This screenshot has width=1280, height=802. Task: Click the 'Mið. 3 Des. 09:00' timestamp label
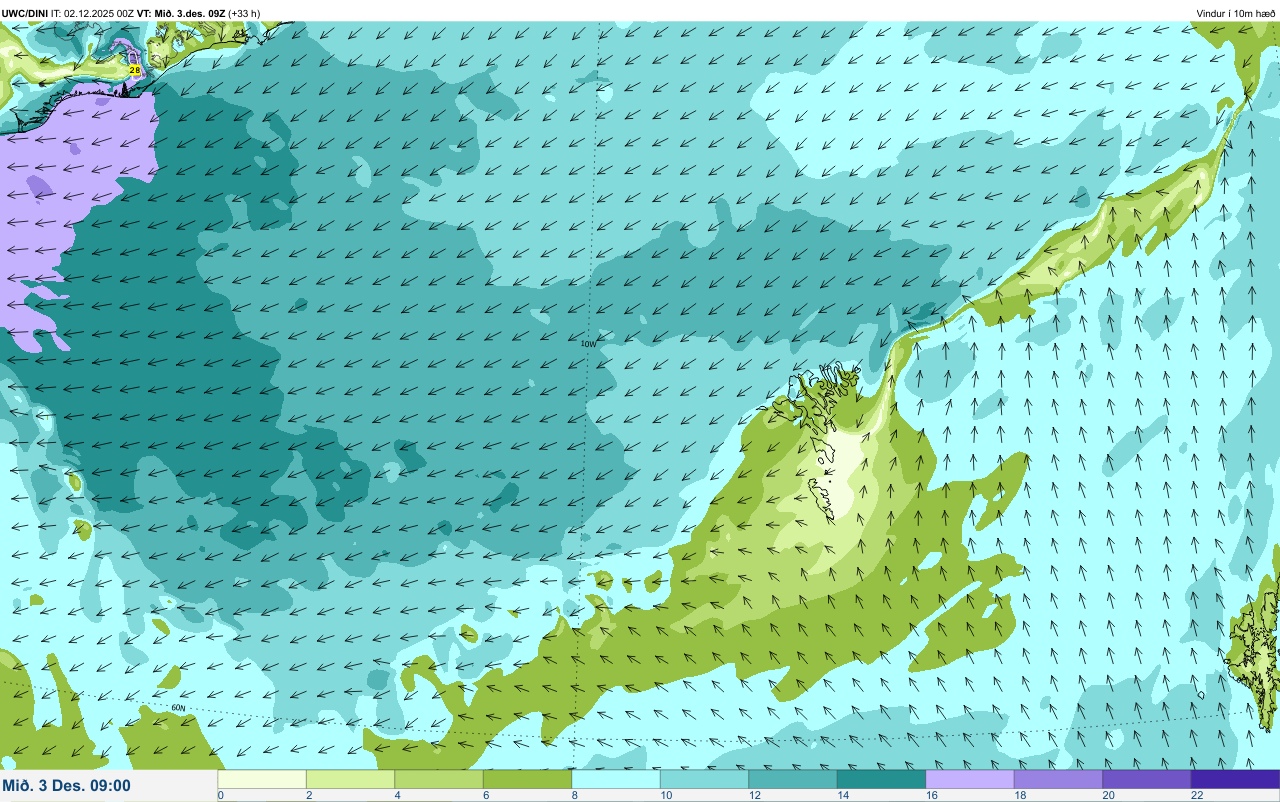click(66, 786)
